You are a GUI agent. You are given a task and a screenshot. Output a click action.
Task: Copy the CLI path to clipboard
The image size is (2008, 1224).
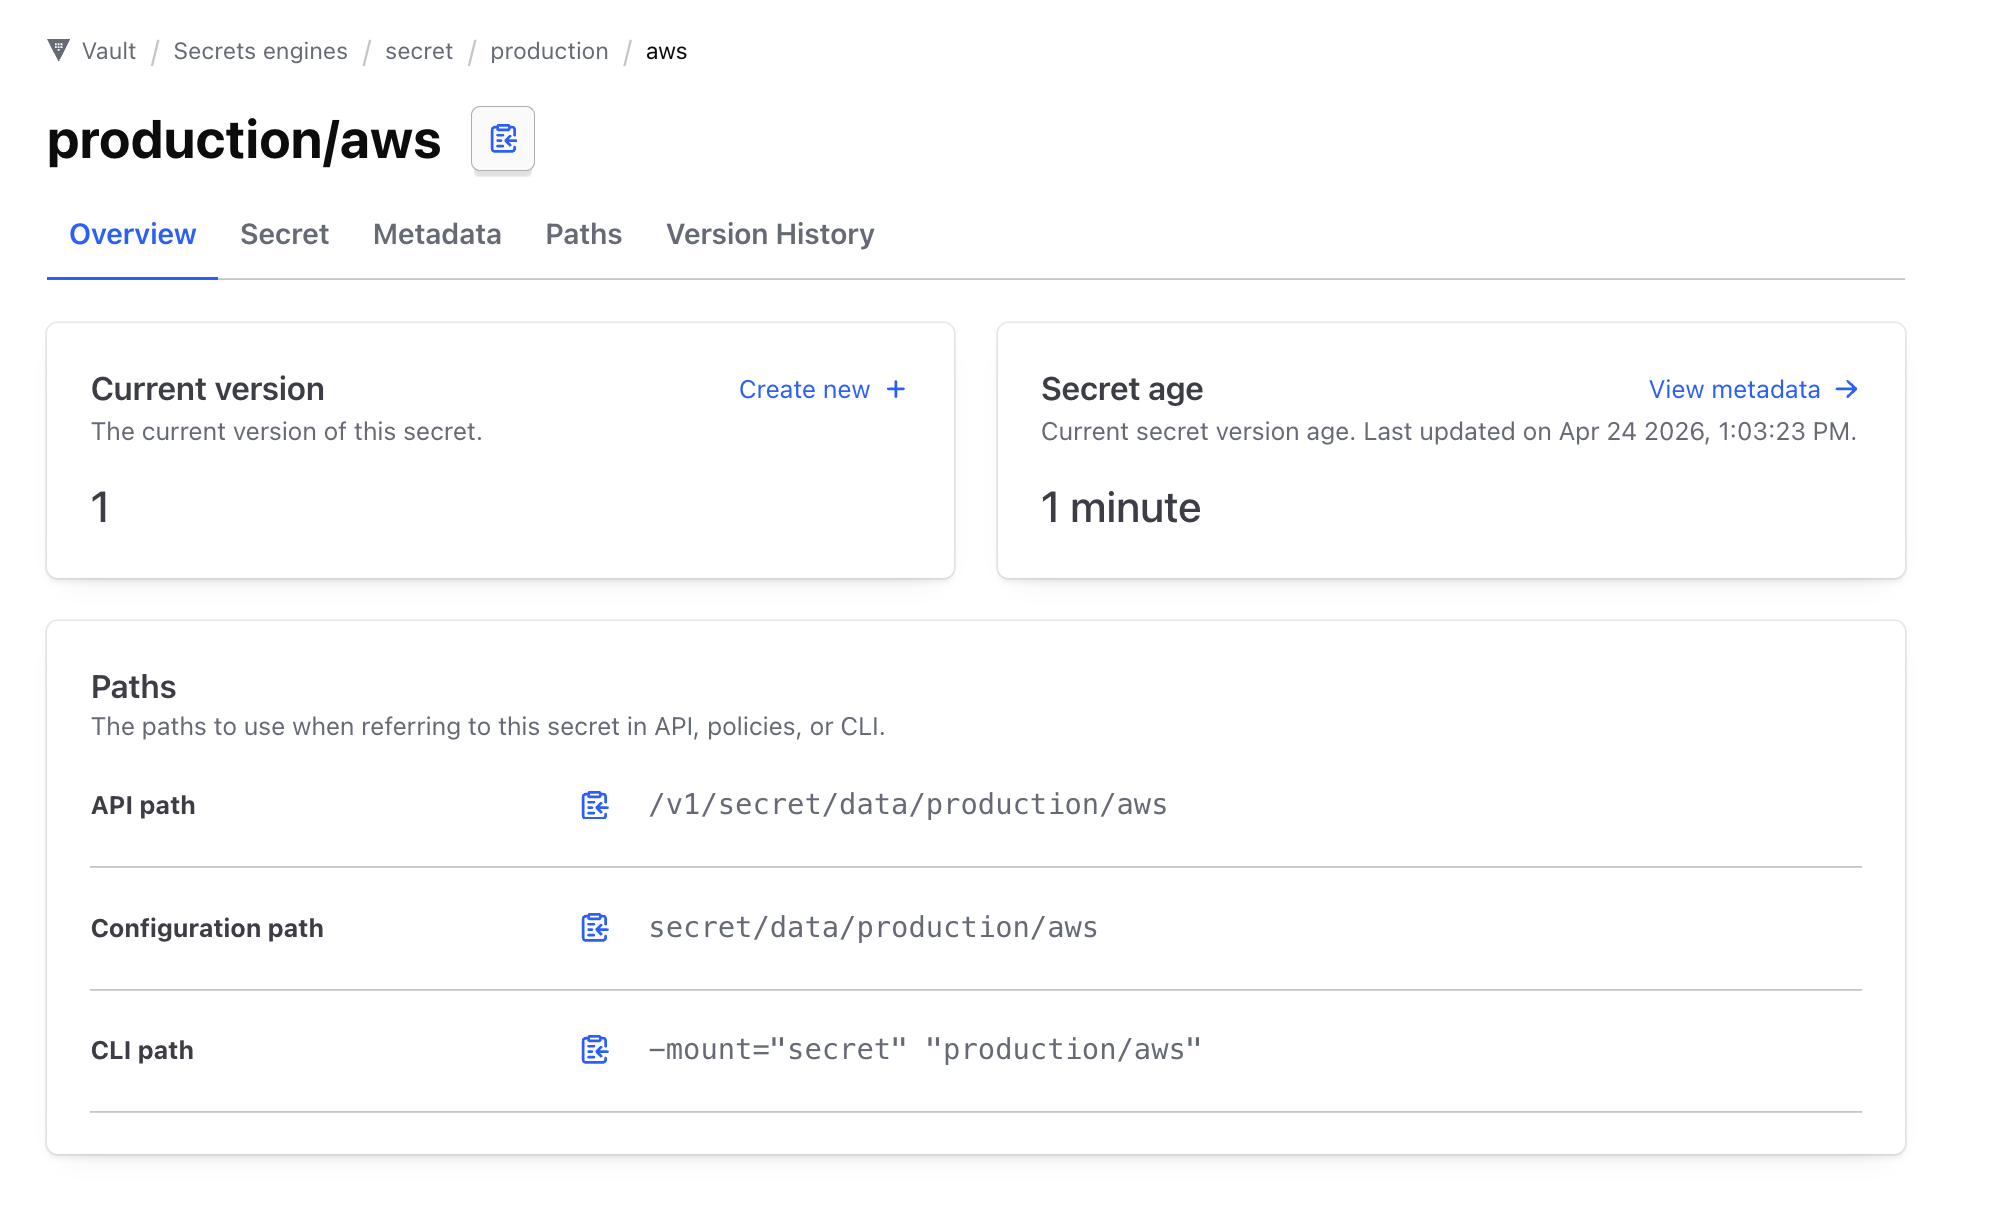click(595, 1050)
